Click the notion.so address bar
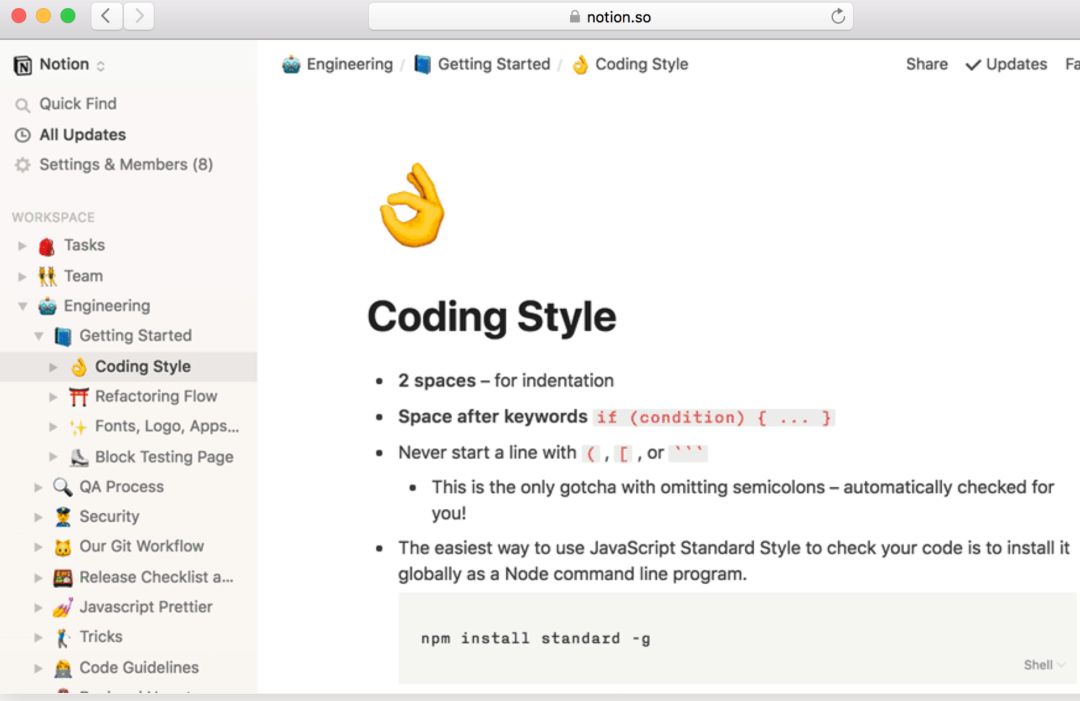The height and width of the screenshot is (701, 1080). [611, 17]
